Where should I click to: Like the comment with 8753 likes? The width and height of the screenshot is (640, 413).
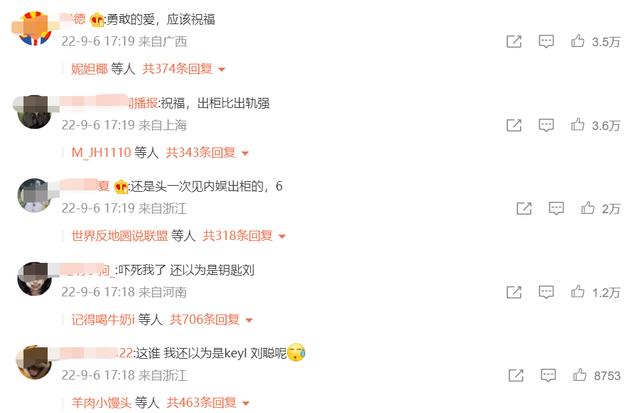coord(579,375)
